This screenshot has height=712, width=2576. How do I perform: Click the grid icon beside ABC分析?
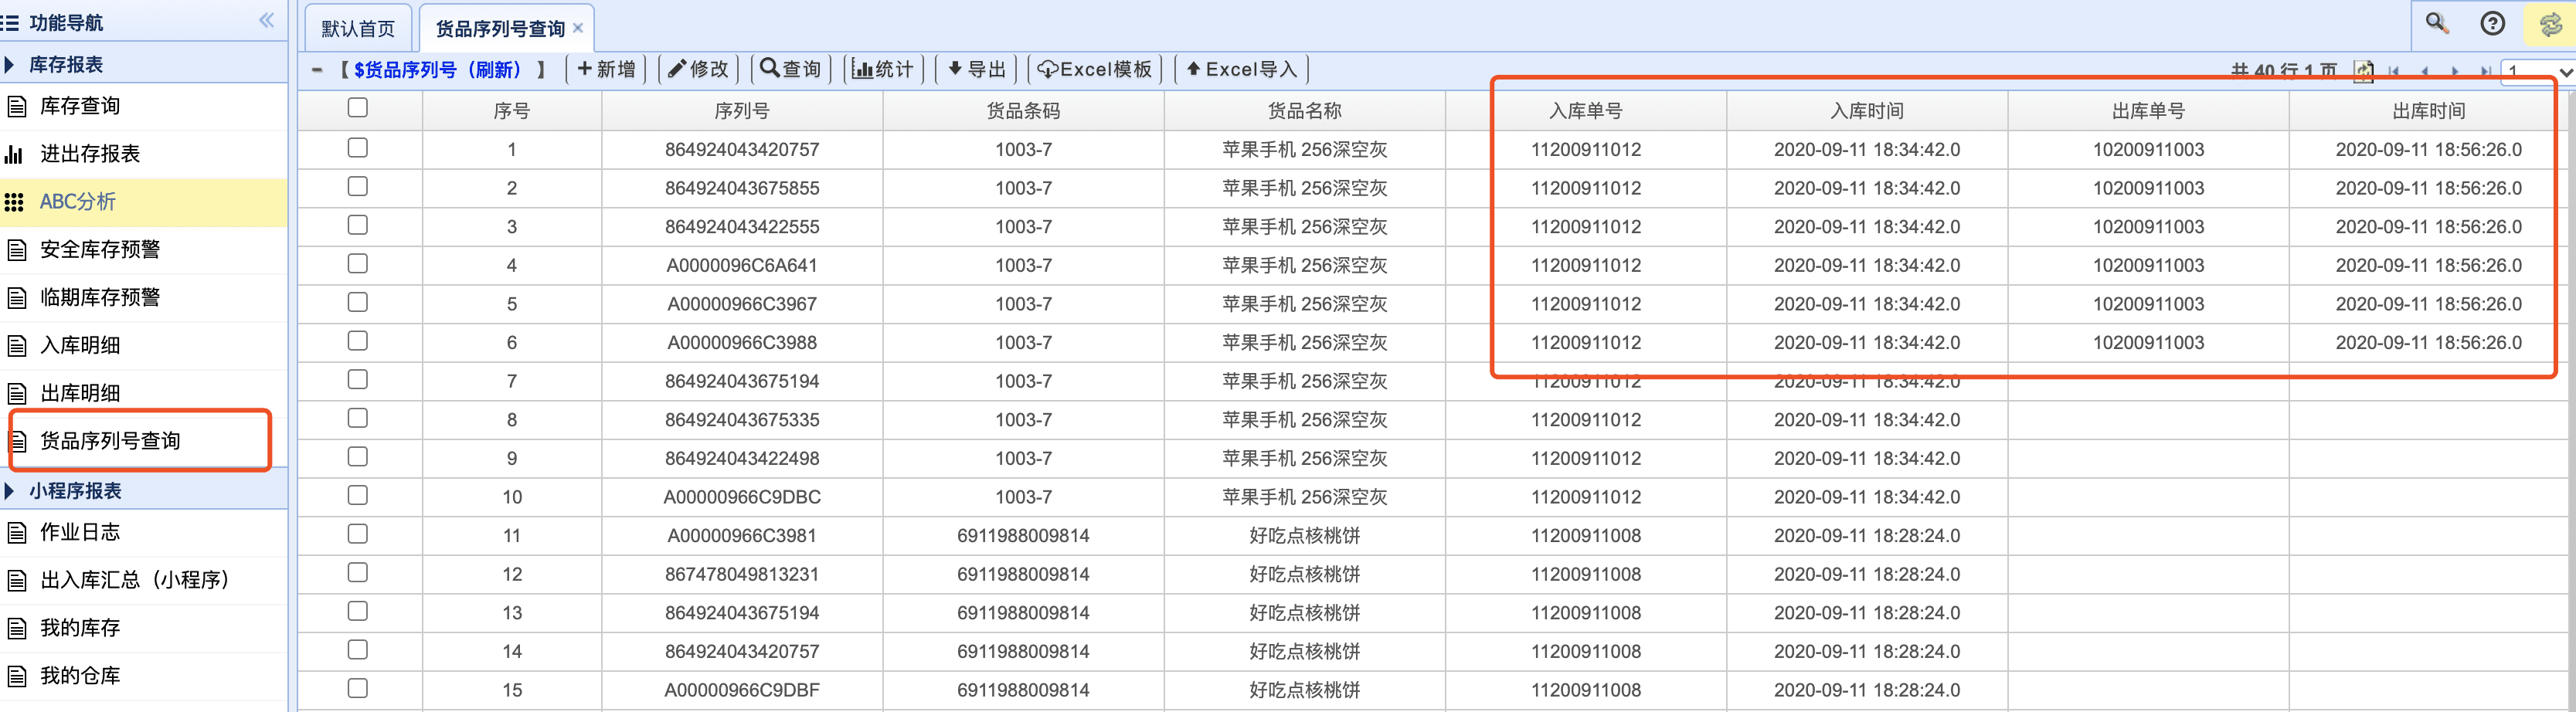[x=14, y=202]
